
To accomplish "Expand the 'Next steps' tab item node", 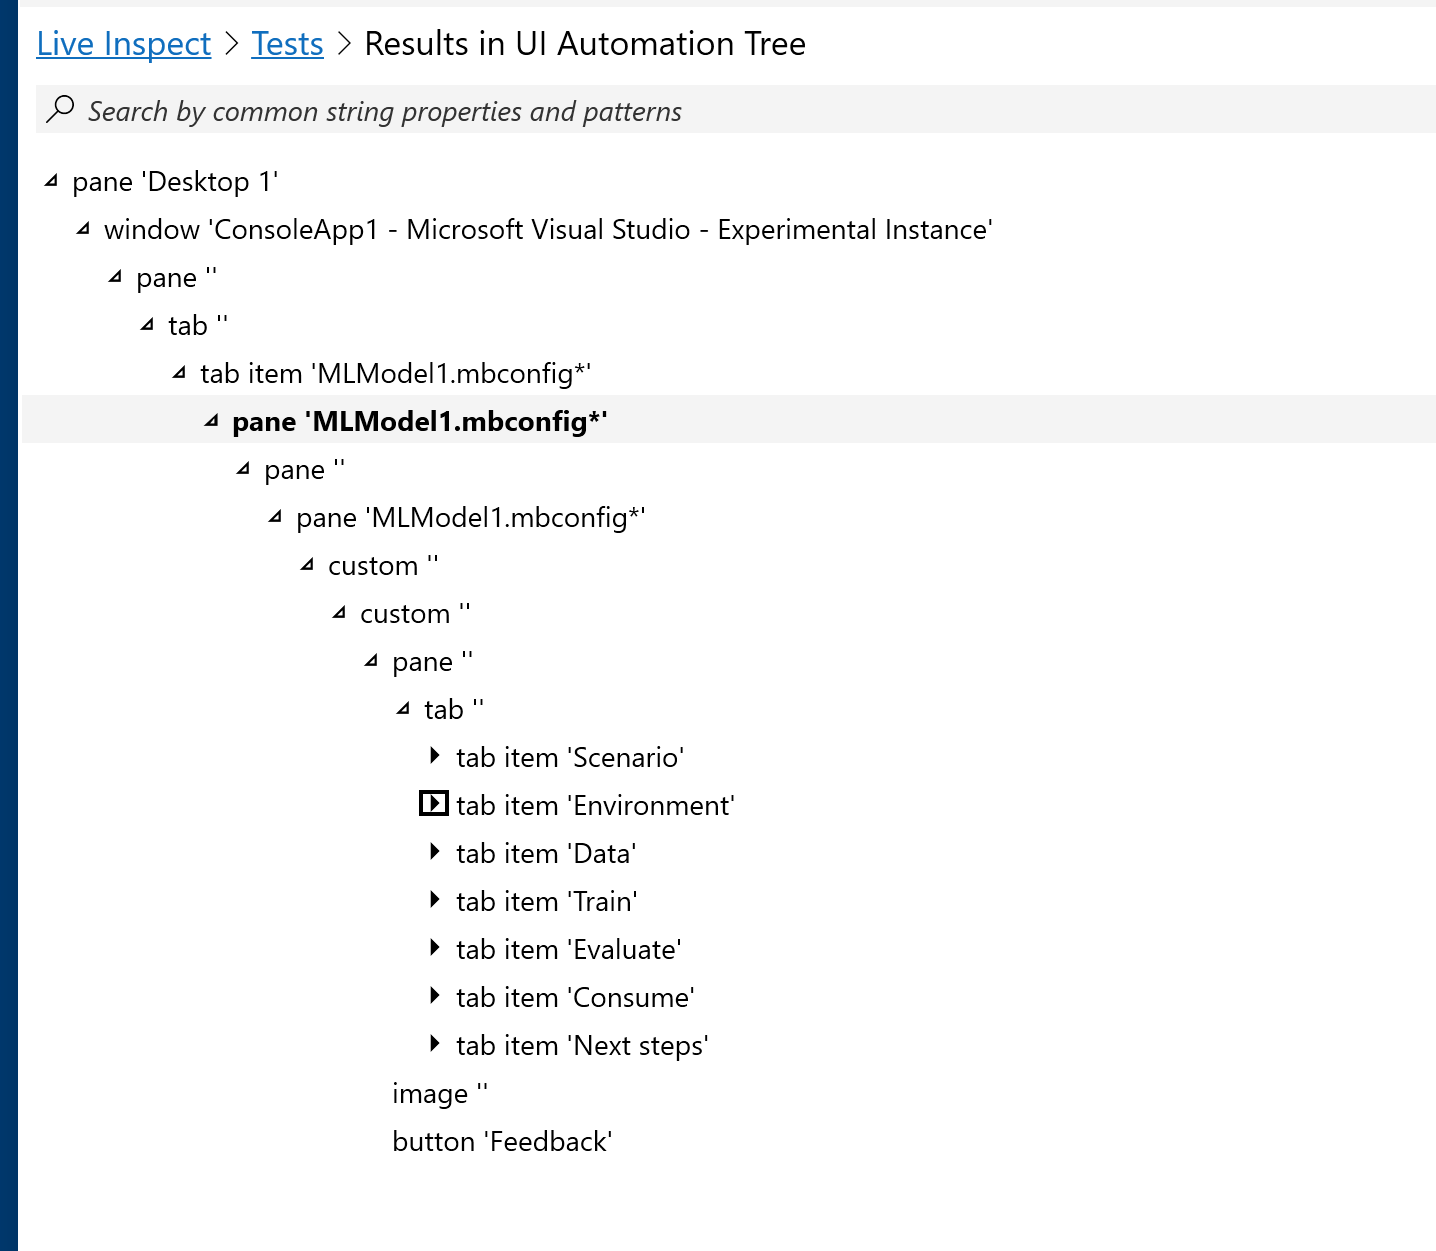I will tap(435, 1043).
